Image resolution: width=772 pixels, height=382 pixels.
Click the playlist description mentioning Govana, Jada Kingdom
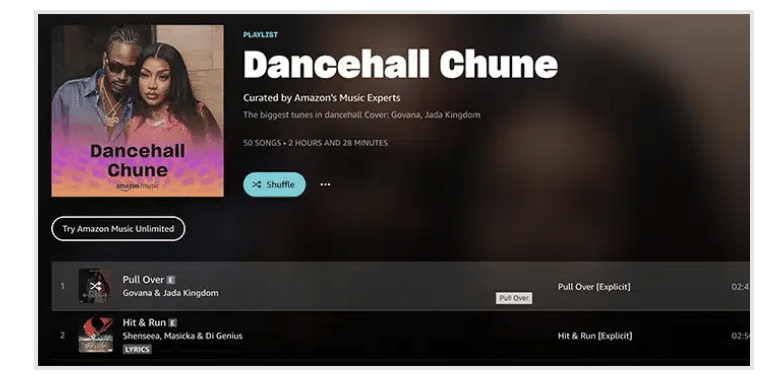point(362,115)
